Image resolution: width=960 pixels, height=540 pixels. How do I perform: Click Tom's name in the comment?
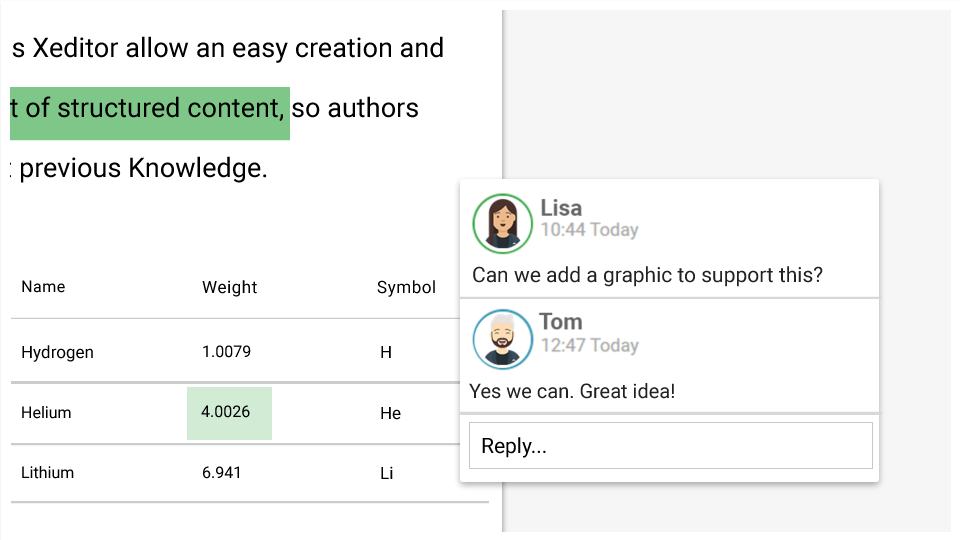pyautogui.click(x=561, y=322)
